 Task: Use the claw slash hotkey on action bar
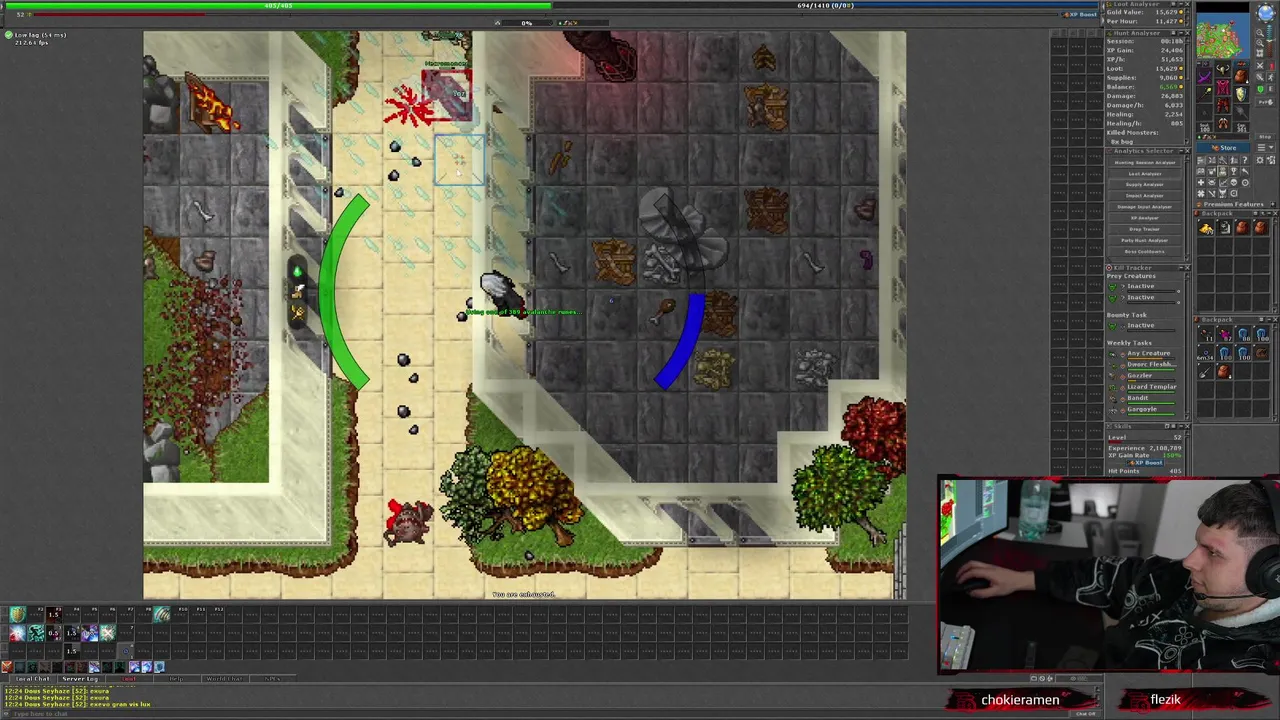(162, 614)
